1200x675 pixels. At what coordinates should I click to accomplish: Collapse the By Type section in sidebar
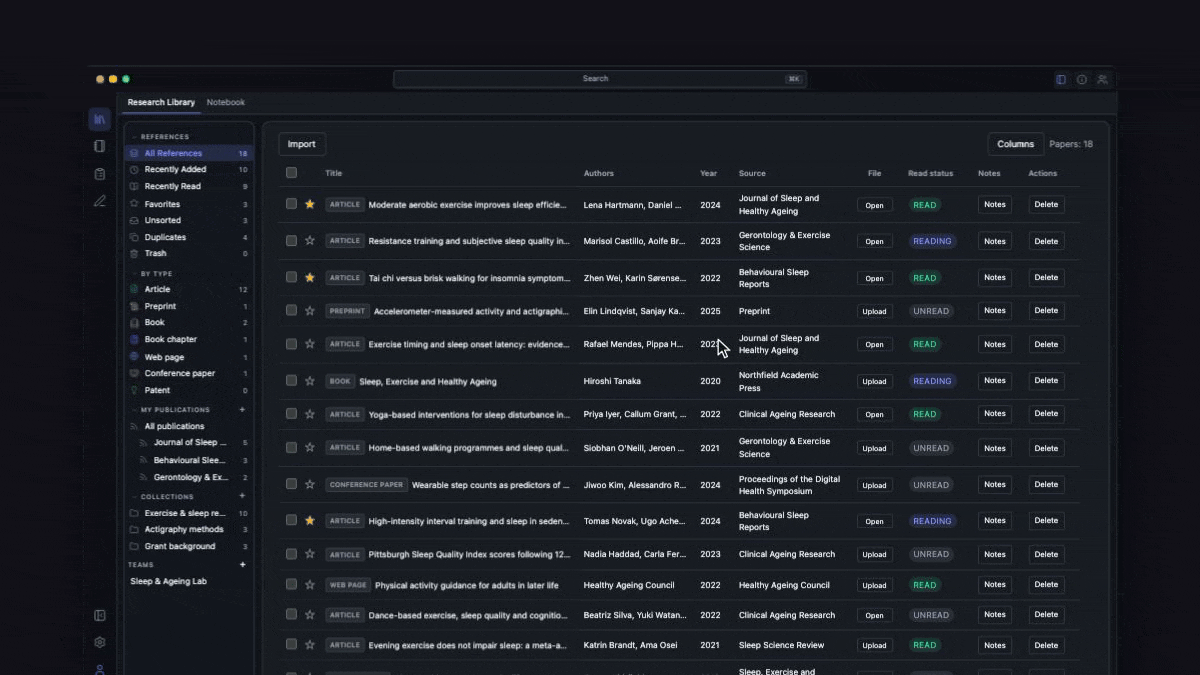point(135,273)
